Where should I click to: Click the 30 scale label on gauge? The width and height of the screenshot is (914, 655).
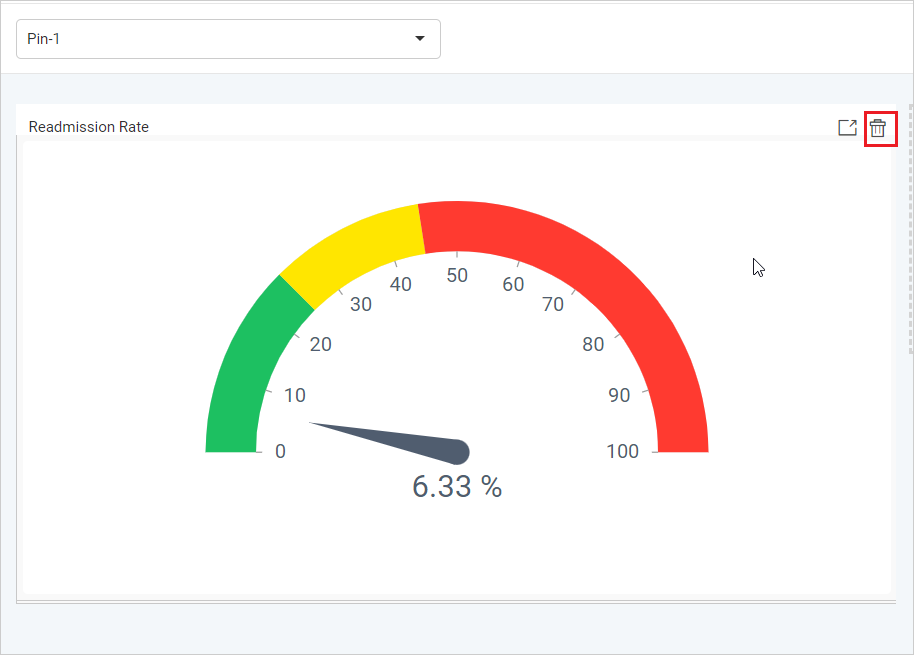coord(361,304)
